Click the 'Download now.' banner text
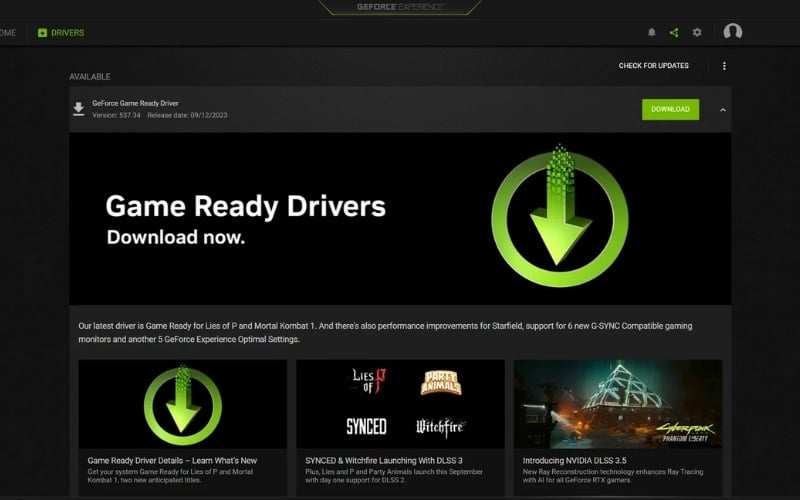This screenshot has width=800, height=500. (x=176, y=237)
